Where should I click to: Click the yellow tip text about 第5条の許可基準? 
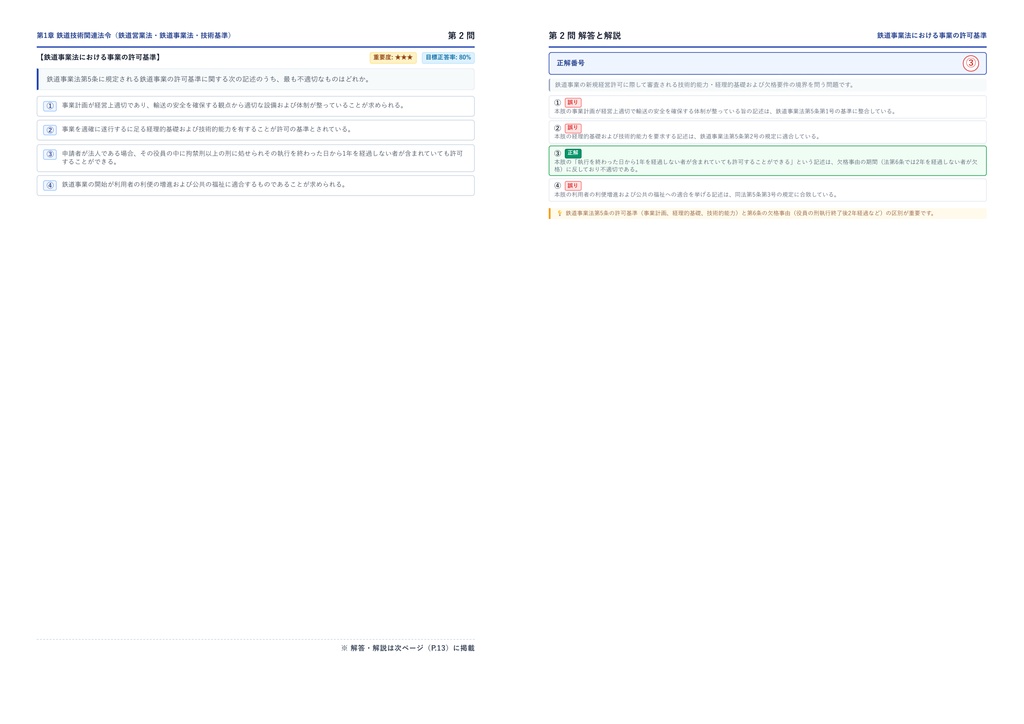[x=750, y=213]
